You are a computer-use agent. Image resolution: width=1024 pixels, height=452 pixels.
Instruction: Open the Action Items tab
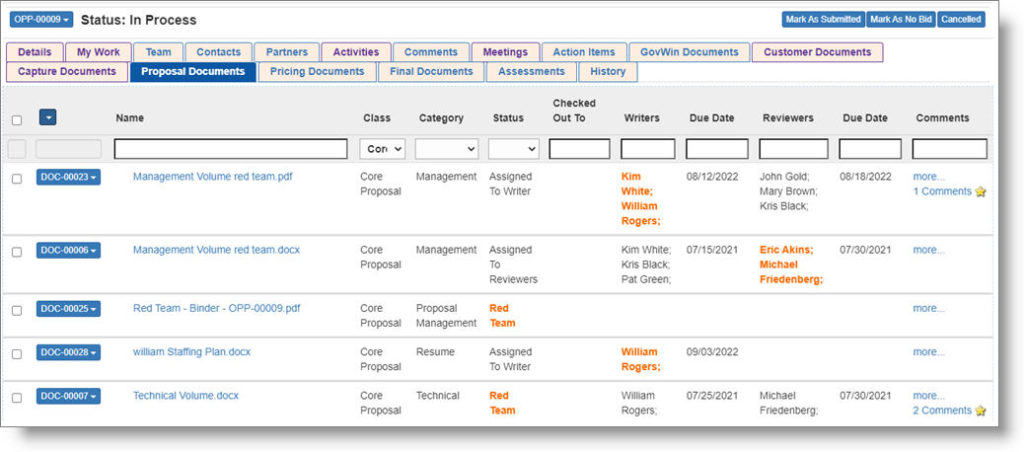(x=584, y=52)
